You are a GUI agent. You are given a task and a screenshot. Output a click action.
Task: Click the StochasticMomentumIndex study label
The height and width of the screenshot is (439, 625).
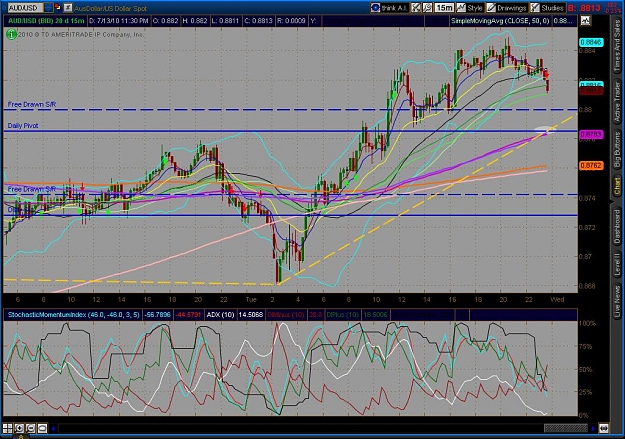pos(74,315)
